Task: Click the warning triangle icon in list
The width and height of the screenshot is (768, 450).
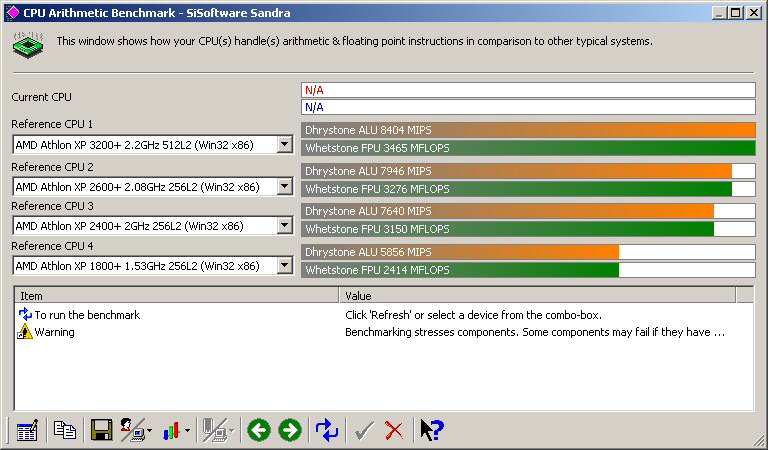Action: point(25,332)
